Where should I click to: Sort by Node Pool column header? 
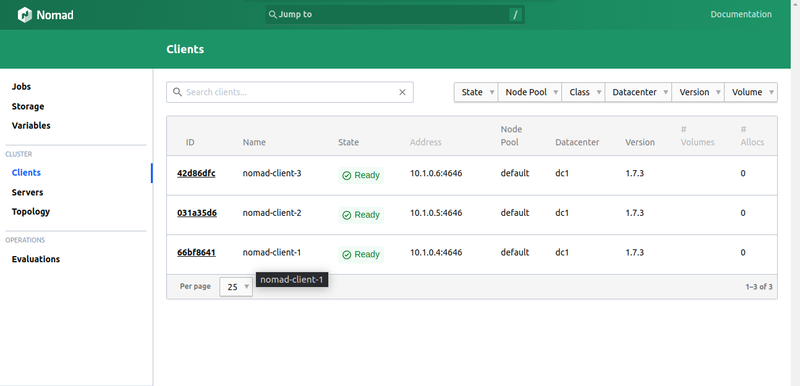tap(511, 136)
